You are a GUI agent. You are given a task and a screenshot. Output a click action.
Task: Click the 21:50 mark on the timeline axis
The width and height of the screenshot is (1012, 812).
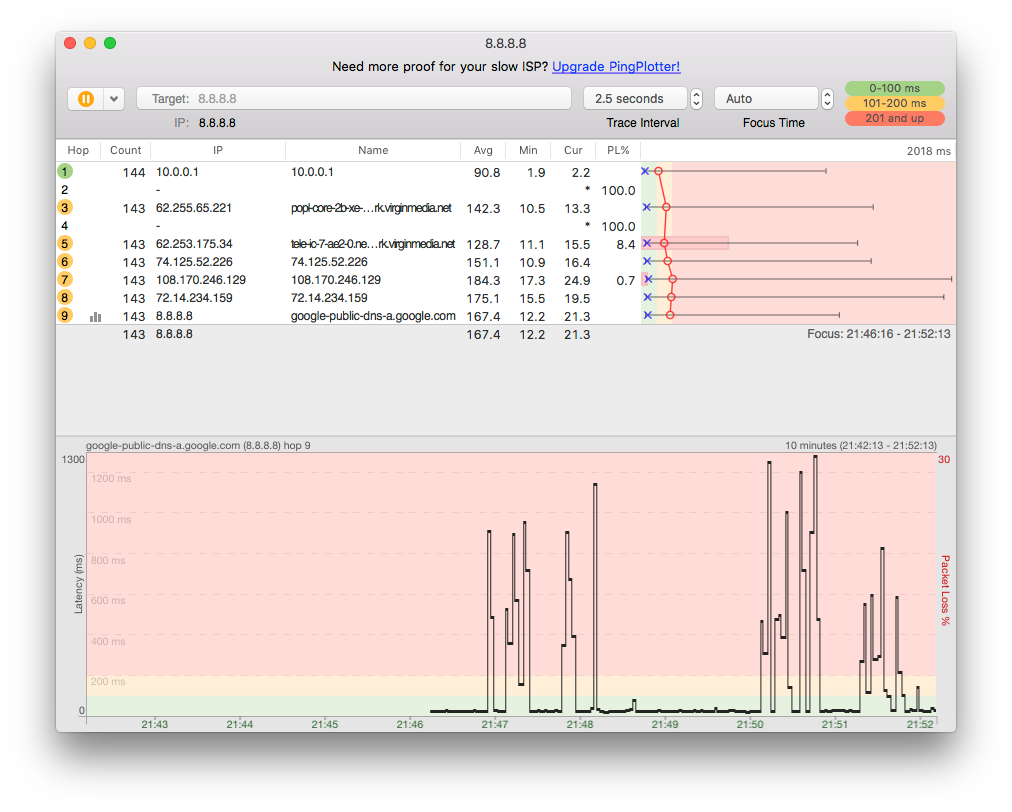pyautogui.click(x=750, y=725)
